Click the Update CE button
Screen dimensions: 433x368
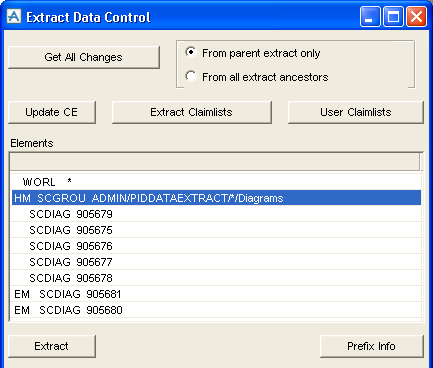(52, 112)
